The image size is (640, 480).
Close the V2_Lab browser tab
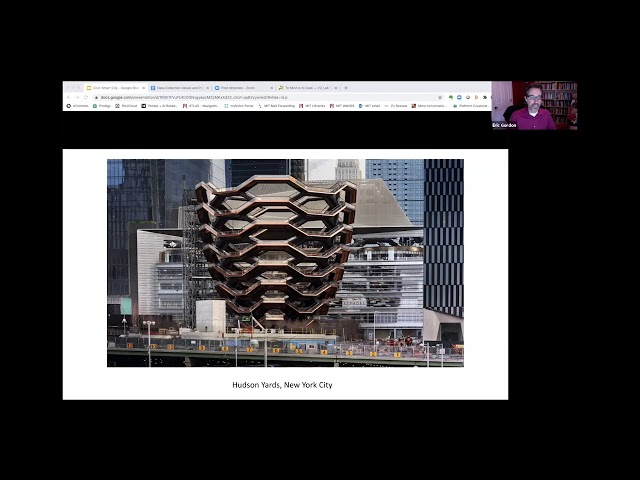pos(336,88)
